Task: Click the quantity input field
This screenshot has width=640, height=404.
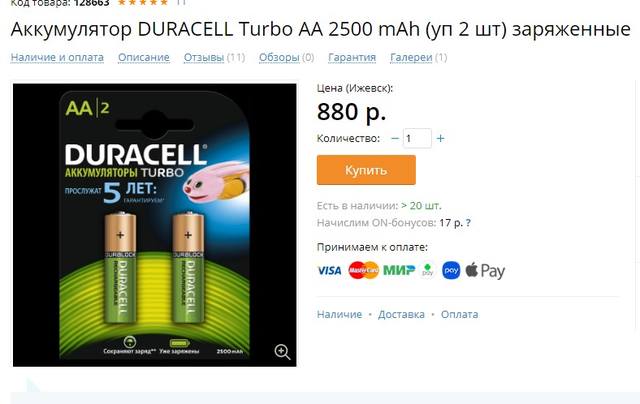Action: (x=417, y=138)
